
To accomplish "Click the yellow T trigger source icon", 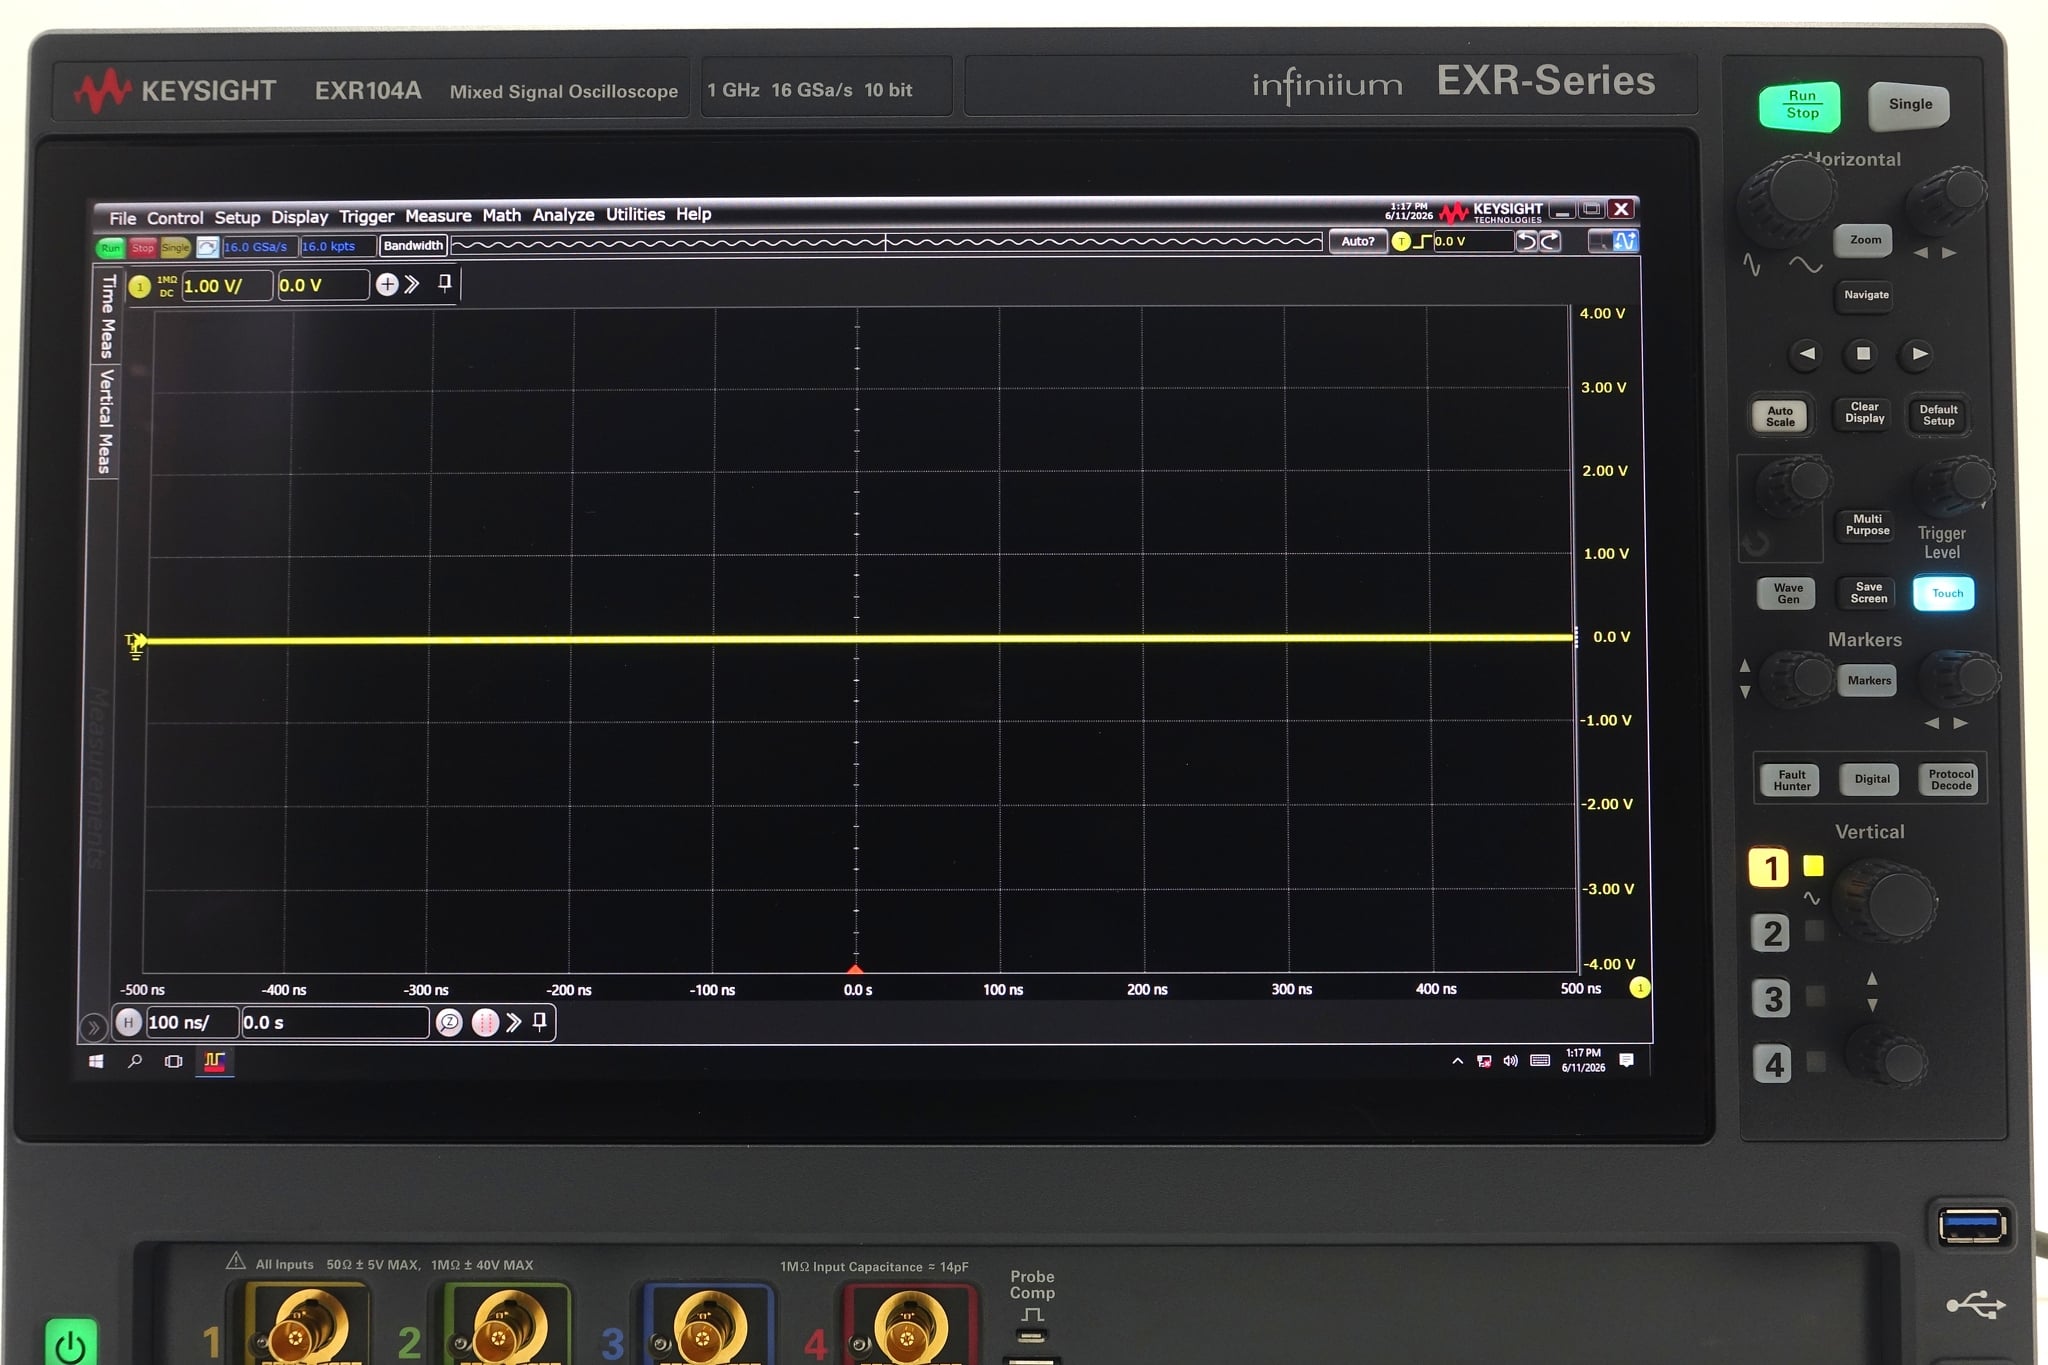I will tap(1401, 241).
